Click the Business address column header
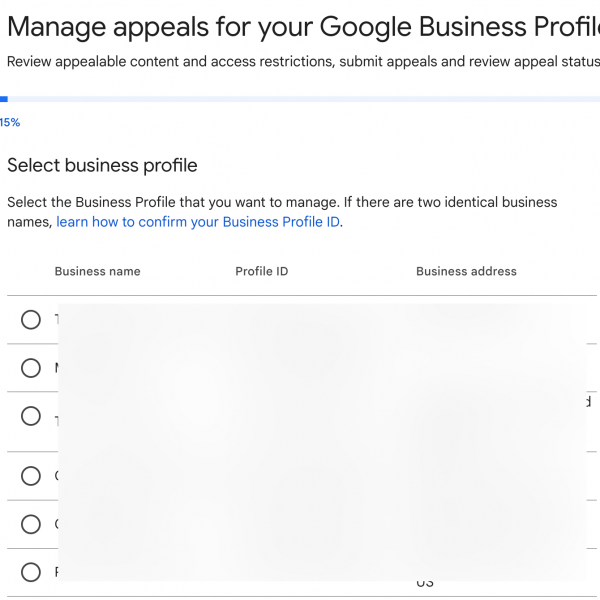Image resolution: width=600 pixels, height=600 pixels. 466,271
